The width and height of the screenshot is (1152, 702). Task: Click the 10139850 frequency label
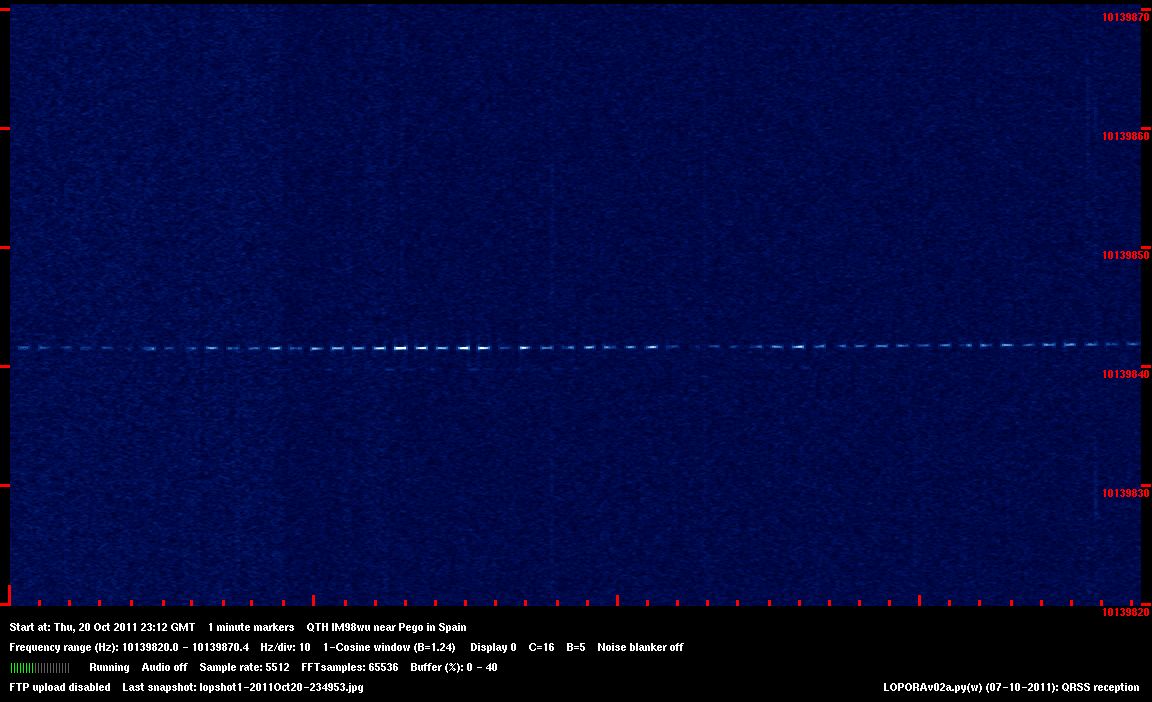tap(1126, 256)
